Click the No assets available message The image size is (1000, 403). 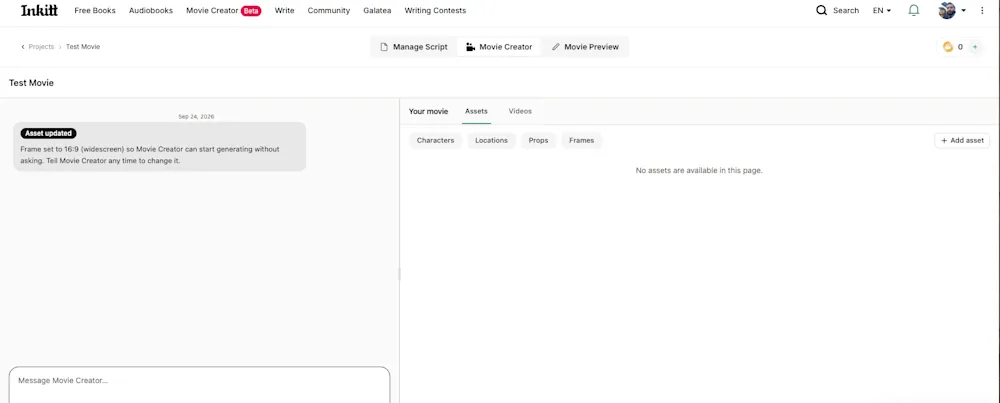(699, 170)
